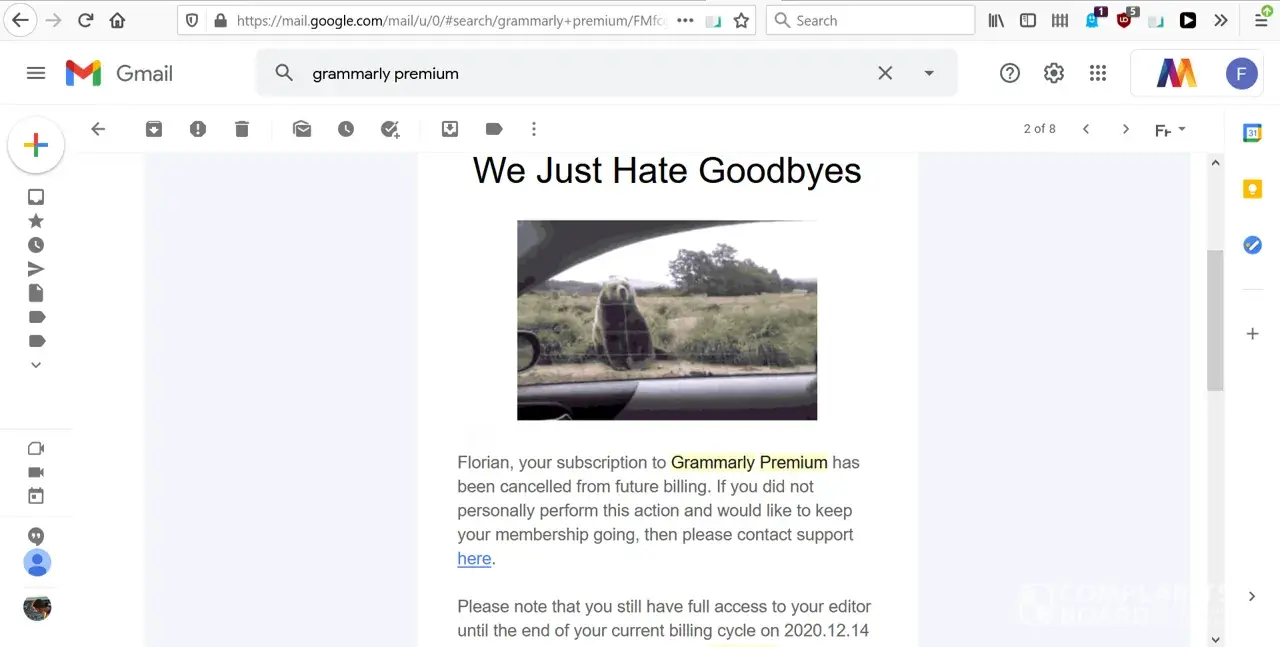Report the email as spam
Image resolution: width=1280 pixels, height=647 pixels.
(198, 129)
